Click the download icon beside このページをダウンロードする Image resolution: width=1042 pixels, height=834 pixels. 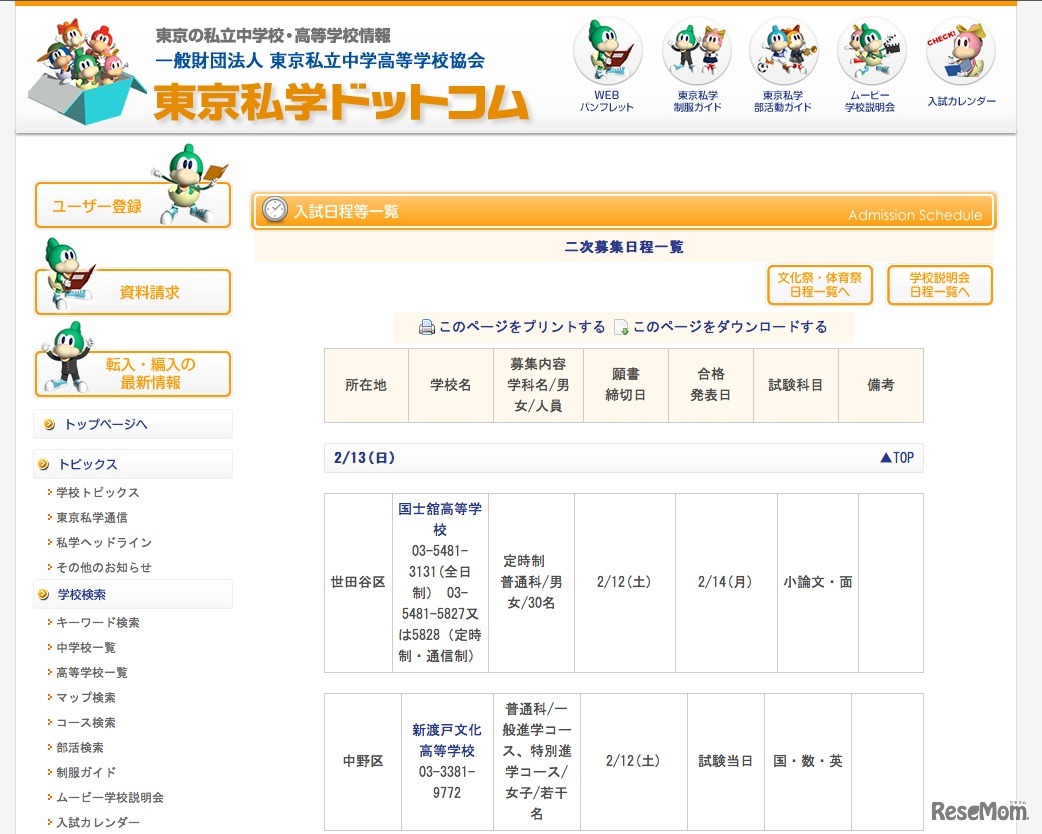click(621, 327)
